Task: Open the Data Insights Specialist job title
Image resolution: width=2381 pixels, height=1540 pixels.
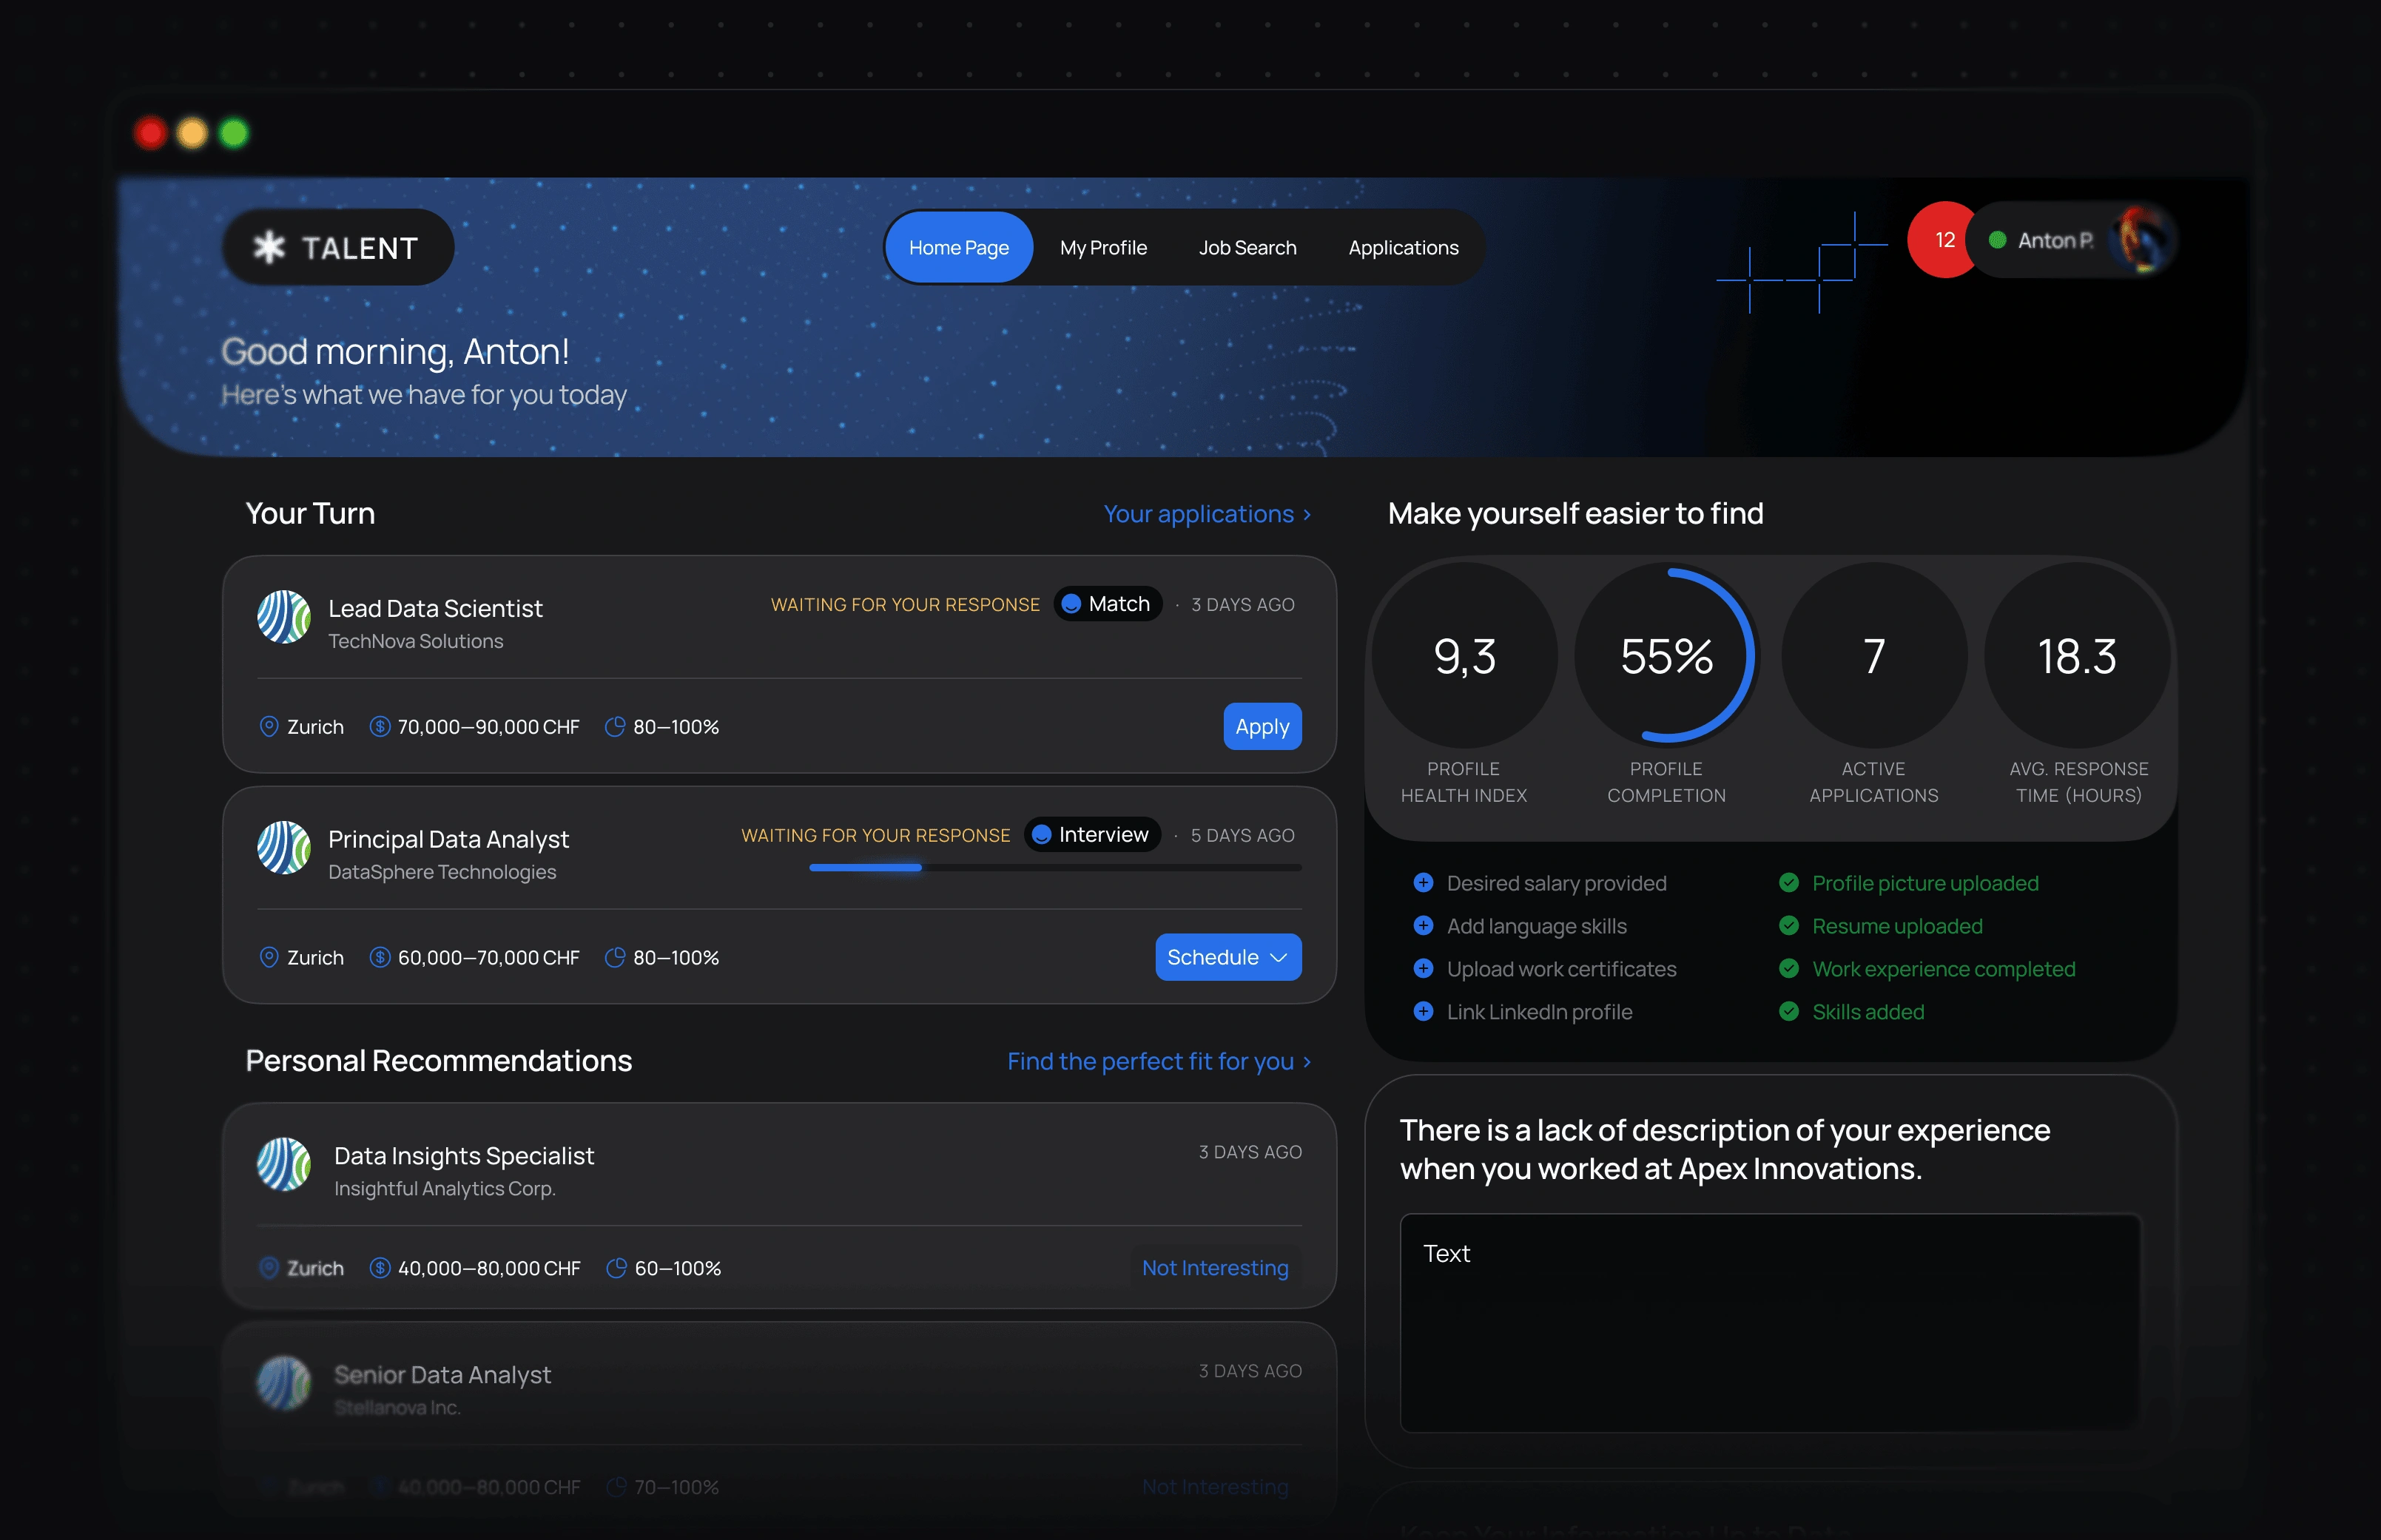Action: coord(463,1155)
